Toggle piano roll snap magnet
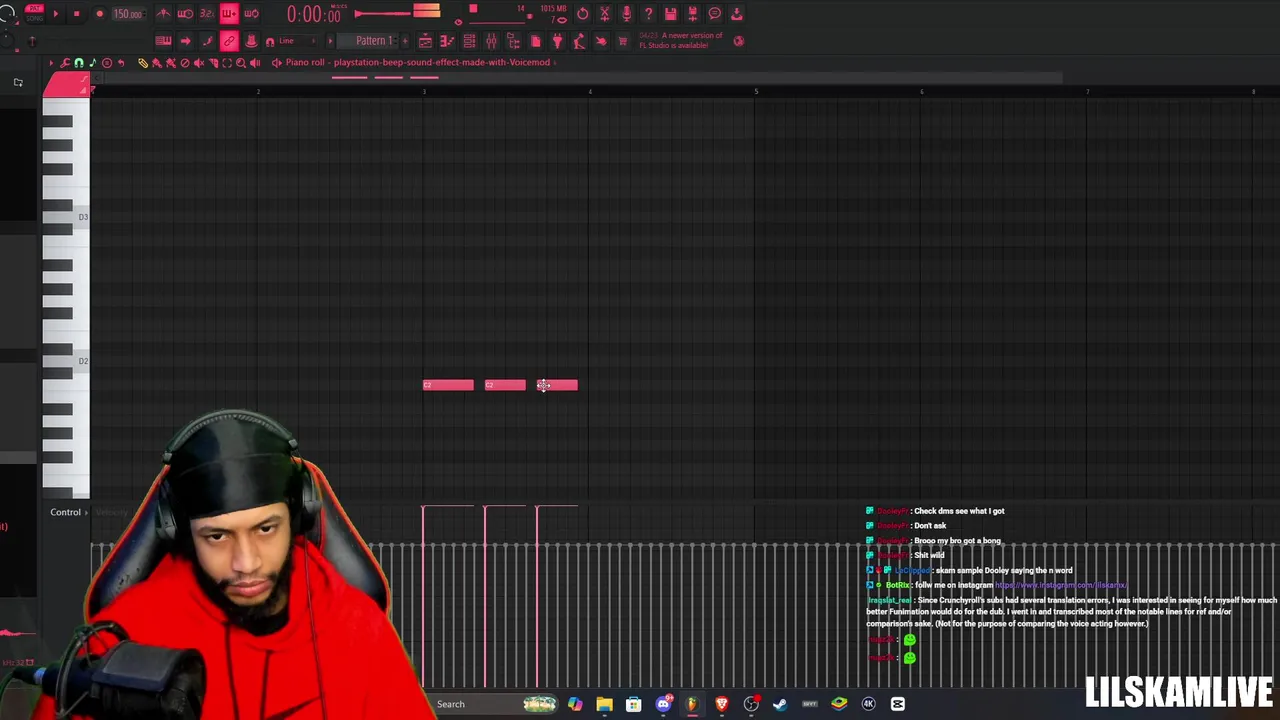 [79, 63]
